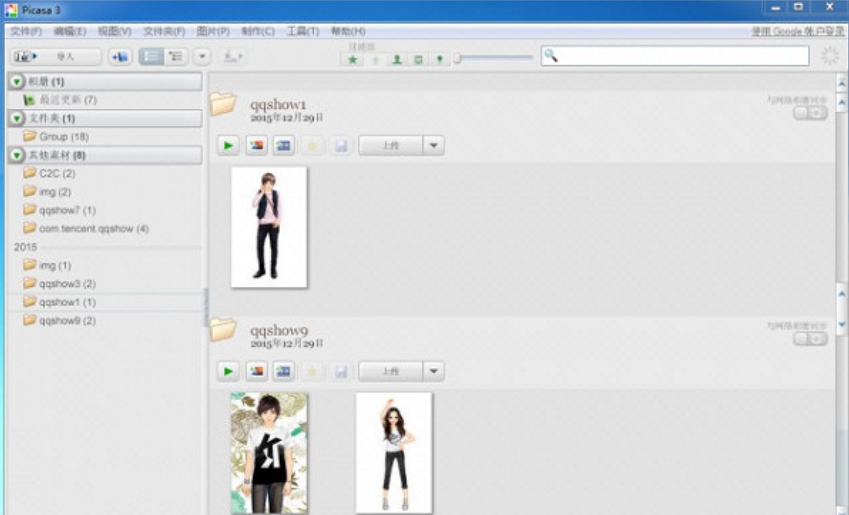Viewport: 849px width, 515px height.
Task: Play slideshow for the qqshow9 folder
Action: 228,371
